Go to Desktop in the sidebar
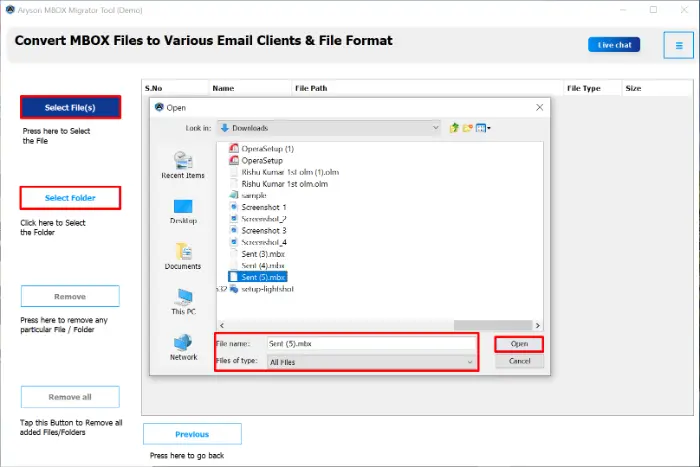This screenshot has height=467, width=700. [183, 212]
